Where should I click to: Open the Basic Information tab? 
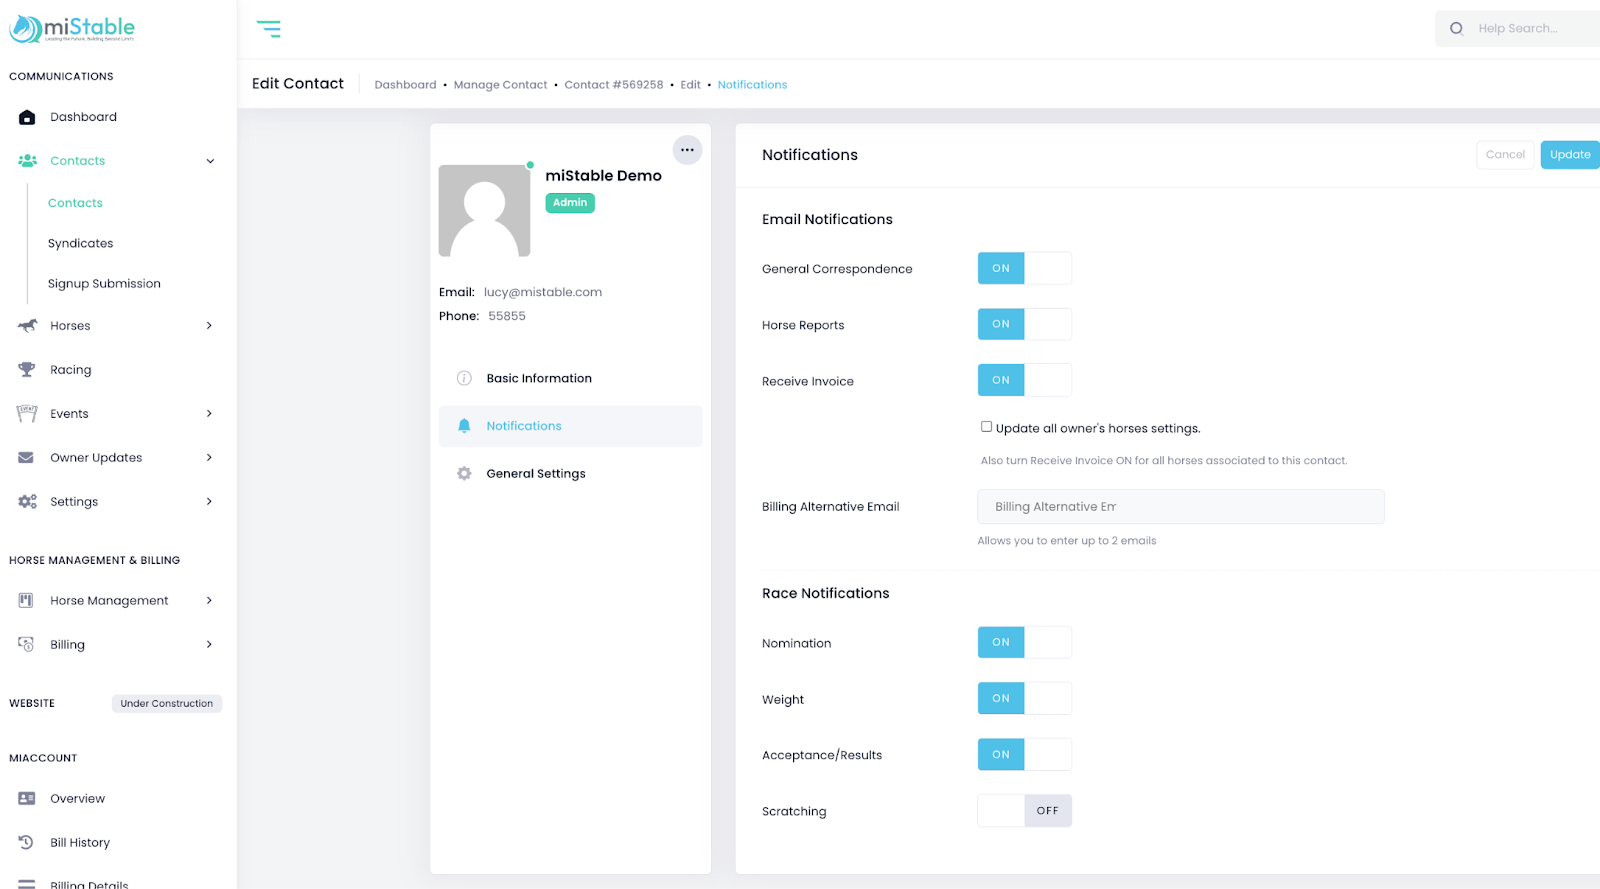coord(539,378)
